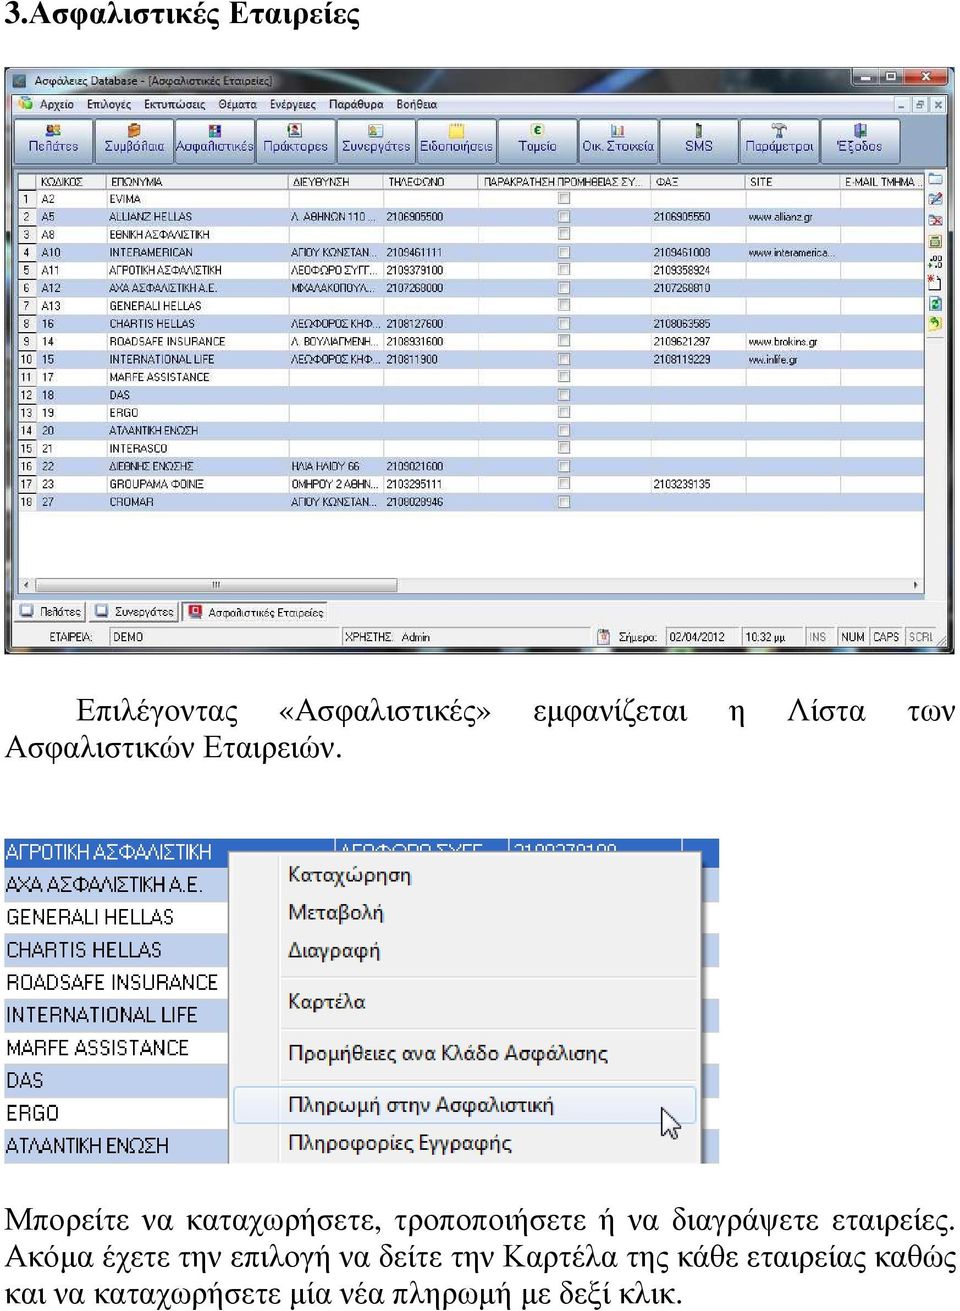Open the Παράθυρα menu
Screen dimensions: 960x1311
(356, 104)
